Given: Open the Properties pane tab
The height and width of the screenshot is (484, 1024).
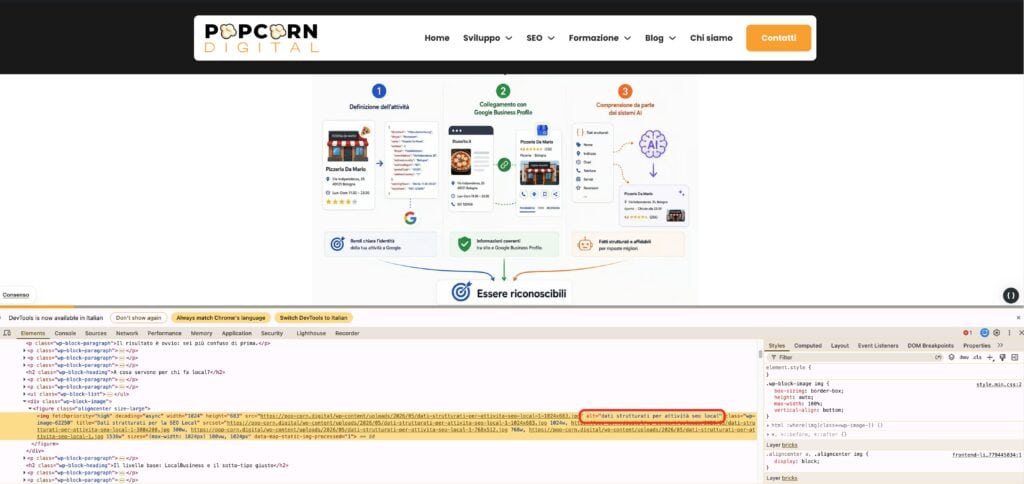Looking at the screenshot, I should click(977, 346).
